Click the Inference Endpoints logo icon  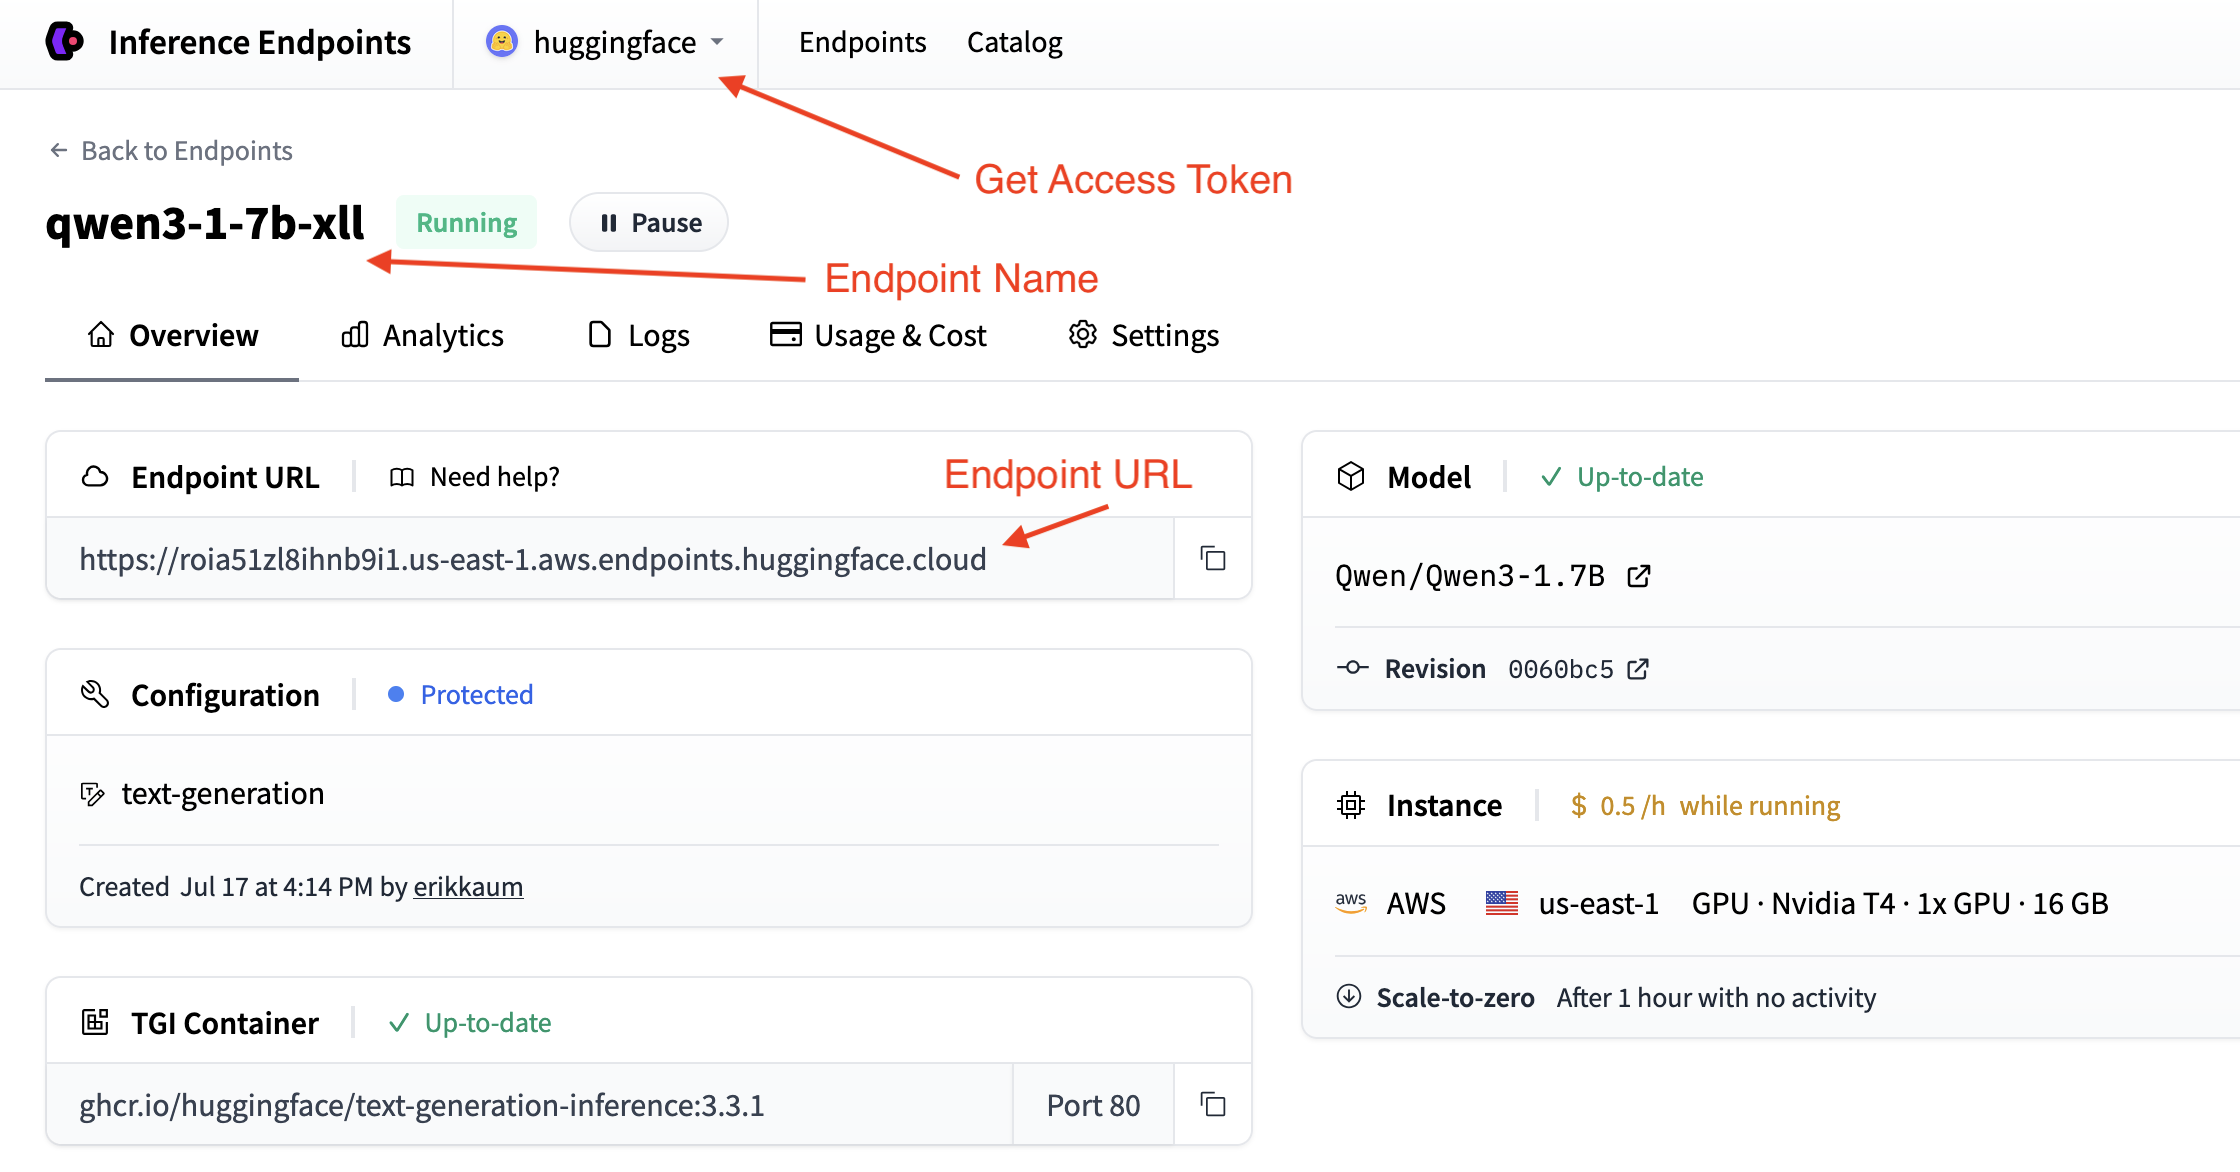point(66,42)
